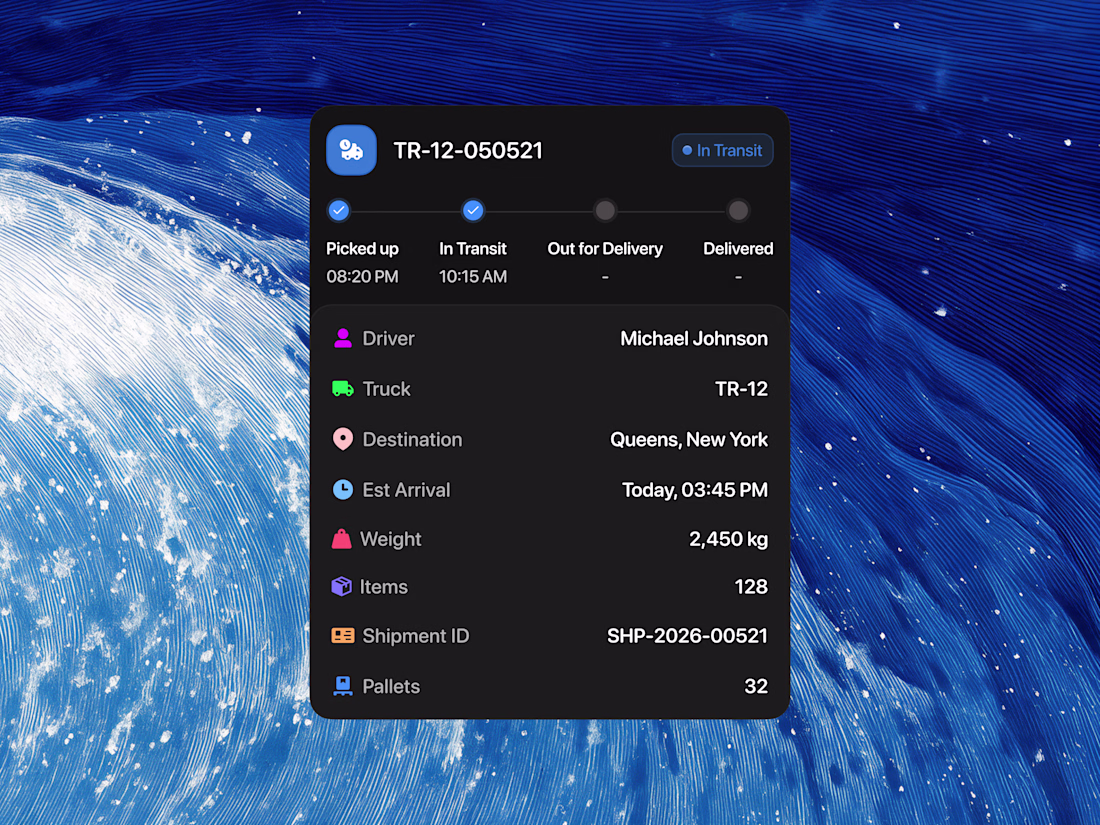
Task: Select the Out for Delivery step circle
Action: (605, 210)
